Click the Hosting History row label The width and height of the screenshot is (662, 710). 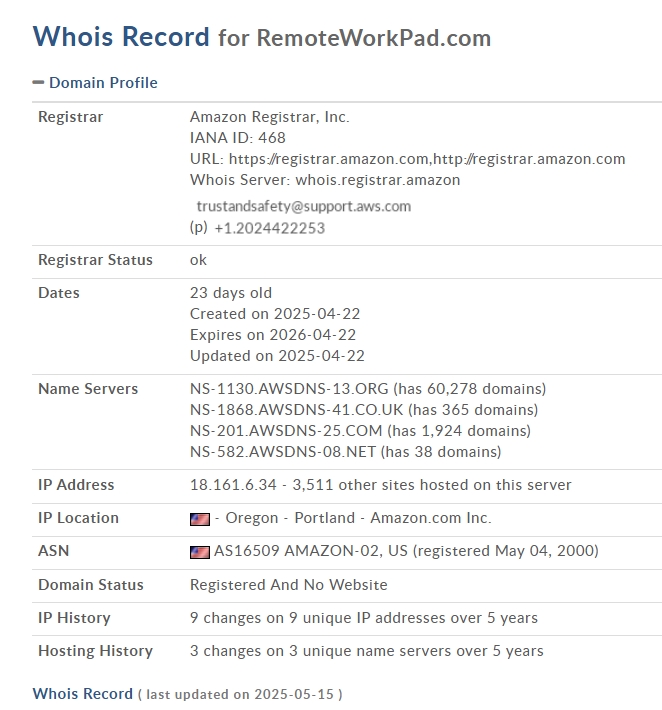pyautogui.click(x=96, y=651)
